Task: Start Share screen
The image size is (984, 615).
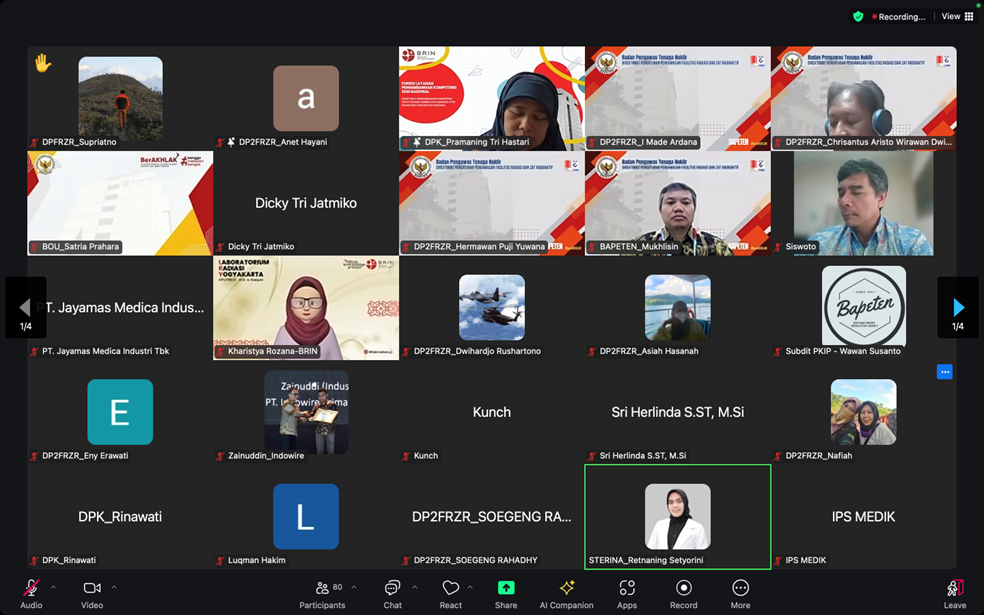Action: coord(506,589)
